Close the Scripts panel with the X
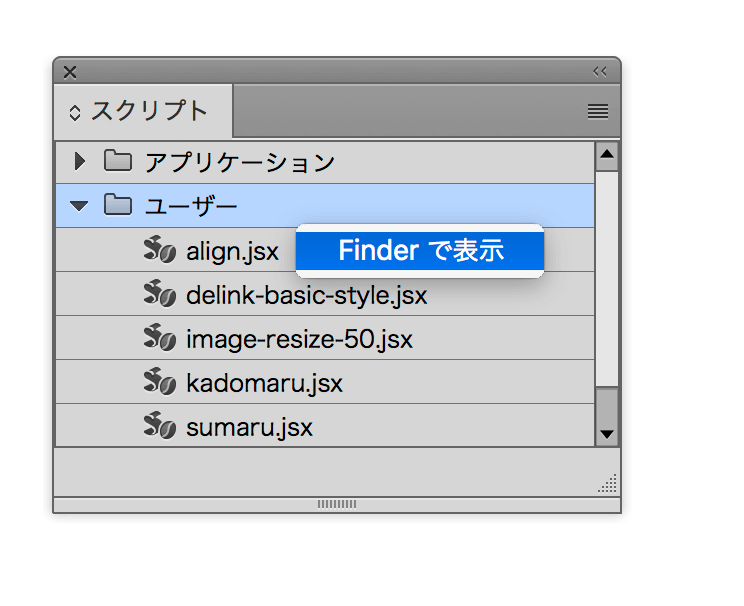 70,72
